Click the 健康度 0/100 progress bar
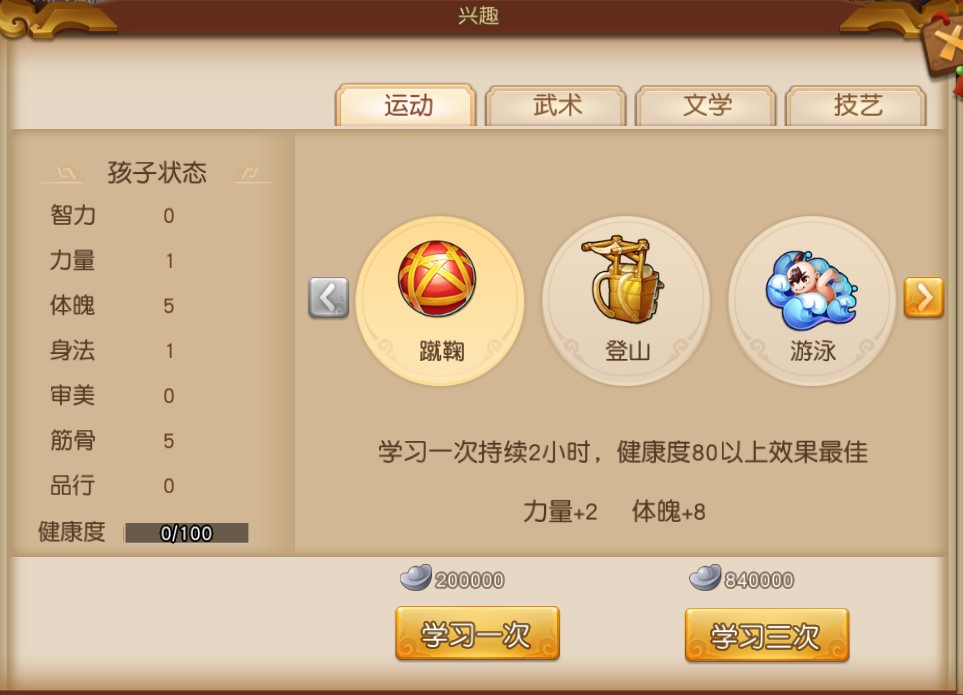963x695 pixels. point(186,533)
